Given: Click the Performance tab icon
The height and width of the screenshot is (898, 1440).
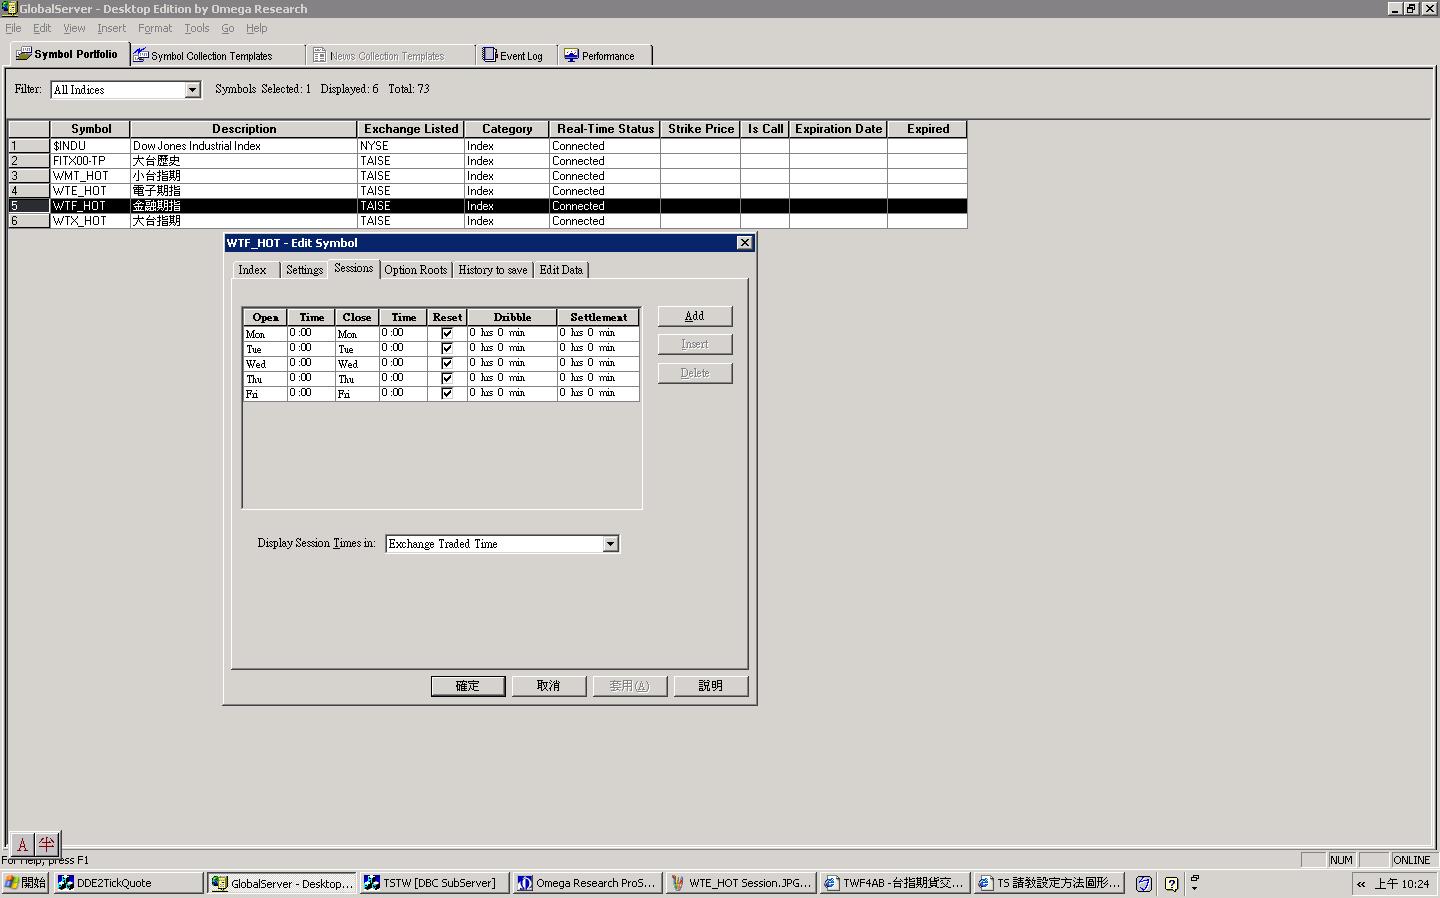Looking at the screenshot, I should 571,55.
